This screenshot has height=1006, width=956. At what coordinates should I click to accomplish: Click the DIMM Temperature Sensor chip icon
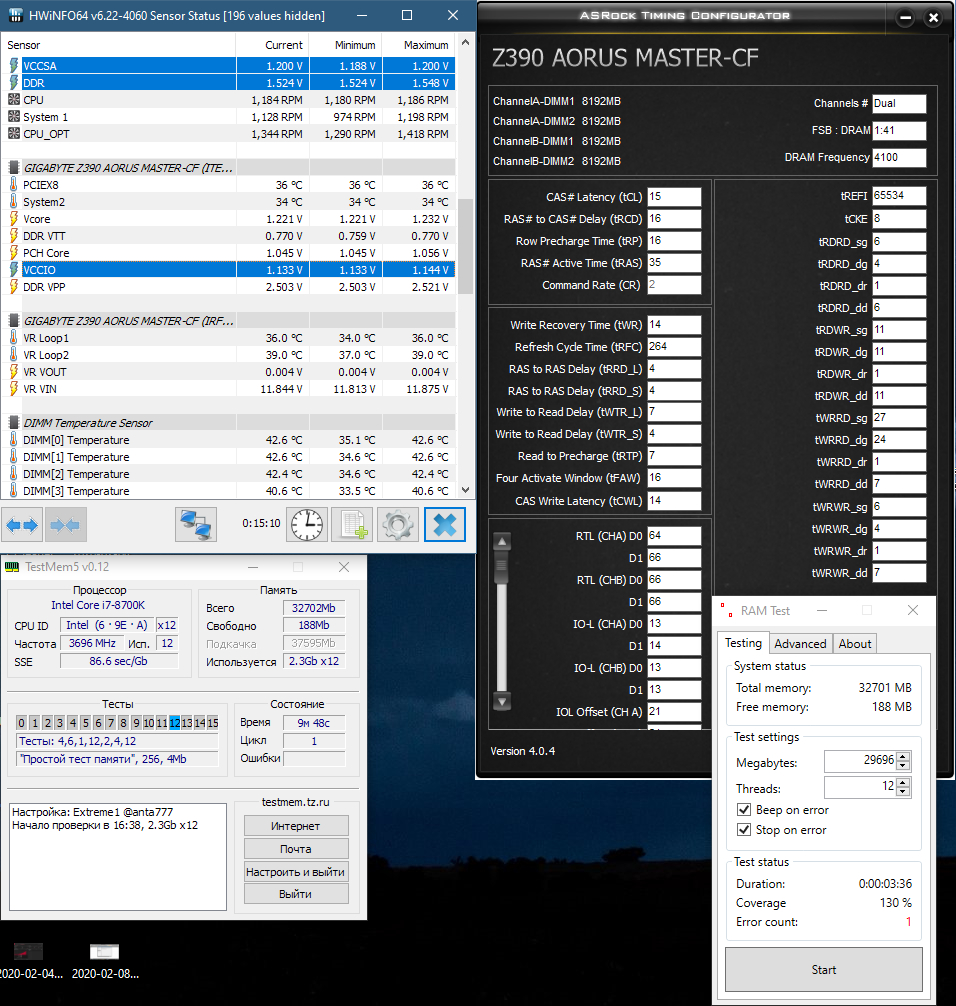(x=13, y=423)
